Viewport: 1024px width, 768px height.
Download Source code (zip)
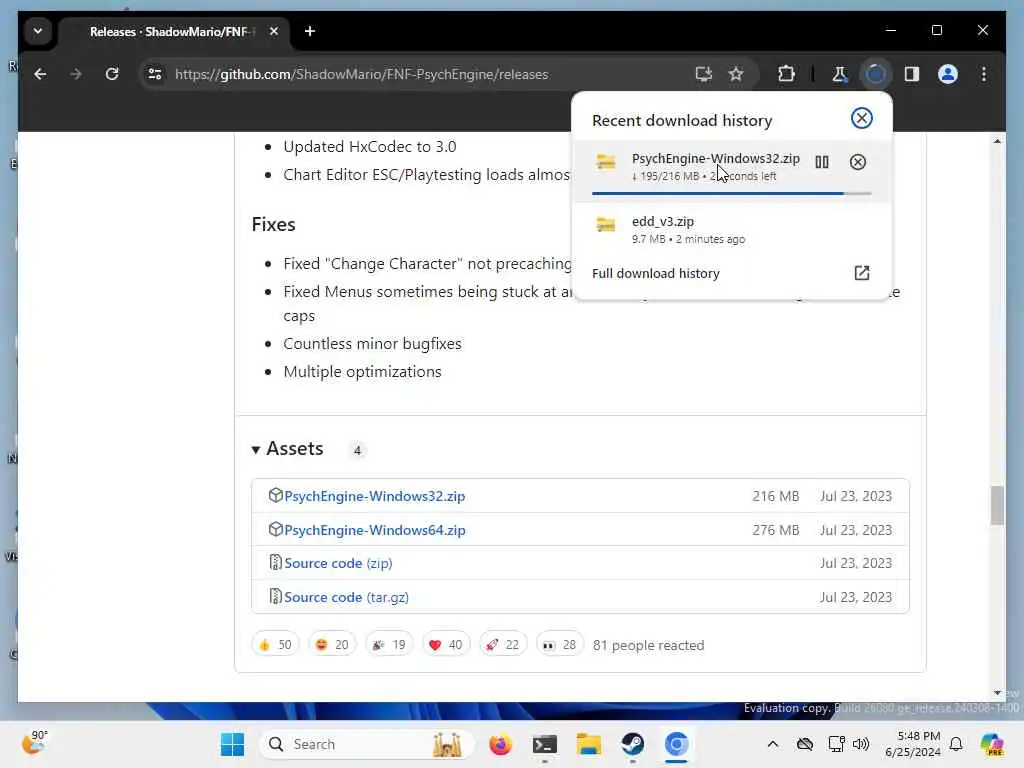tap(338, 563)
